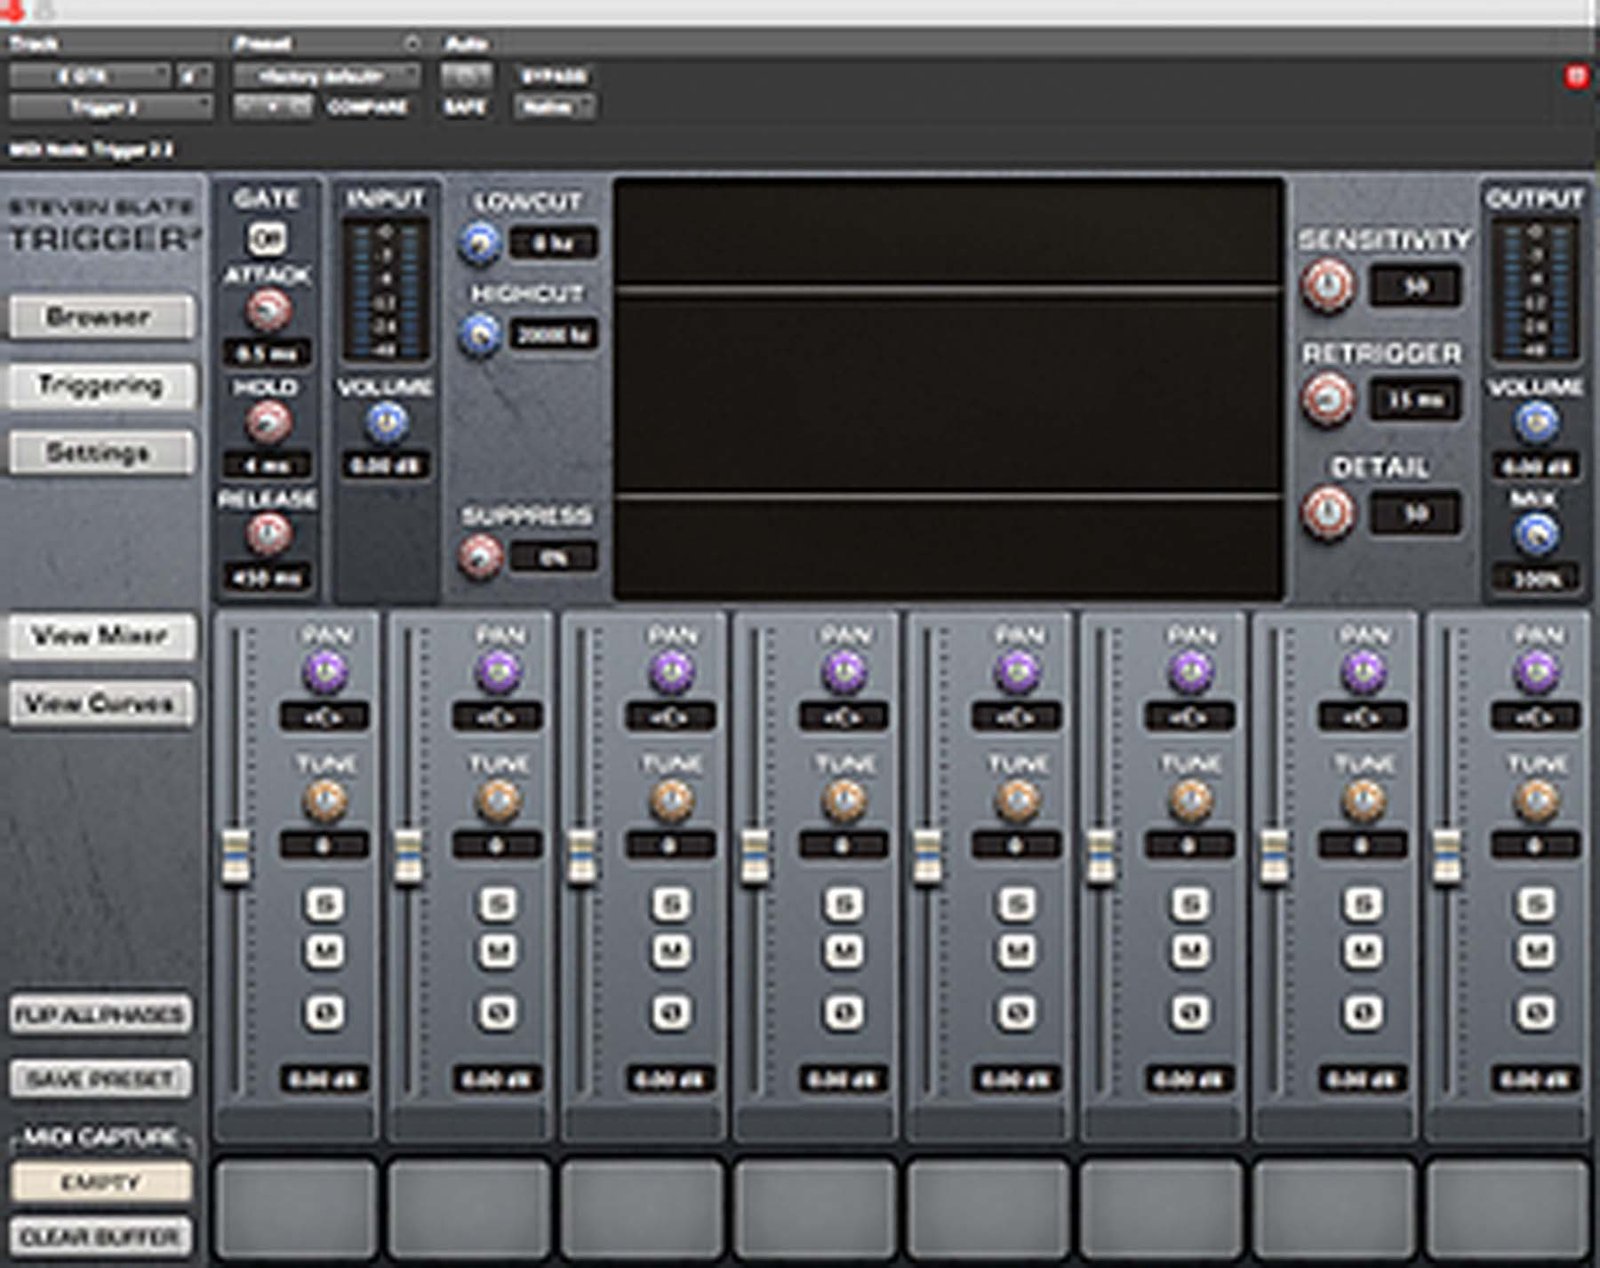Viewport: 1600px width, 1268px height.
Task: Click the Pan knob on first channel
Action: click(325, 672)
